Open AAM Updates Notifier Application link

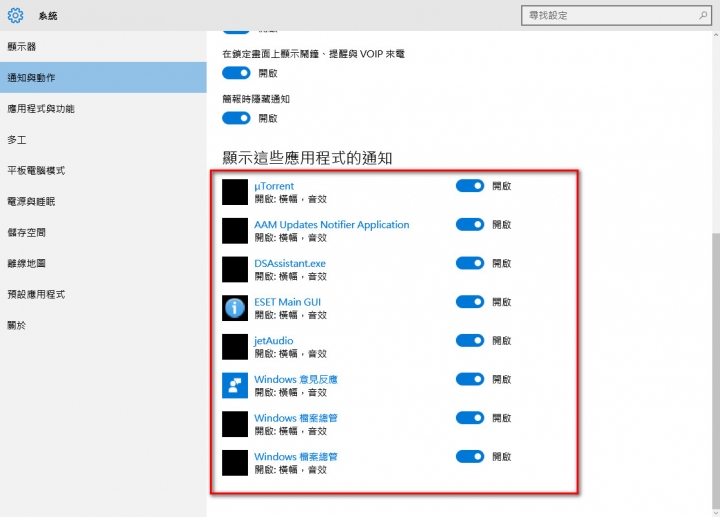tap(332, 225)
